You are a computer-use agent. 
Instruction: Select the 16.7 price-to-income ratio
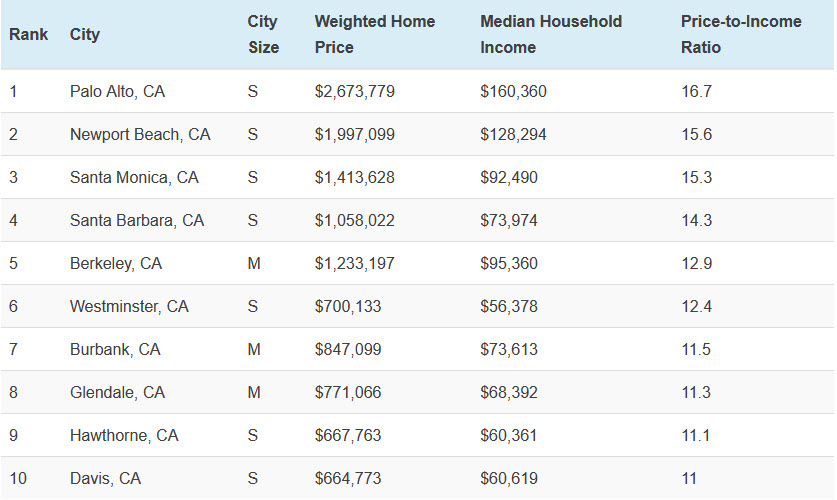click(x=696, y=91)
